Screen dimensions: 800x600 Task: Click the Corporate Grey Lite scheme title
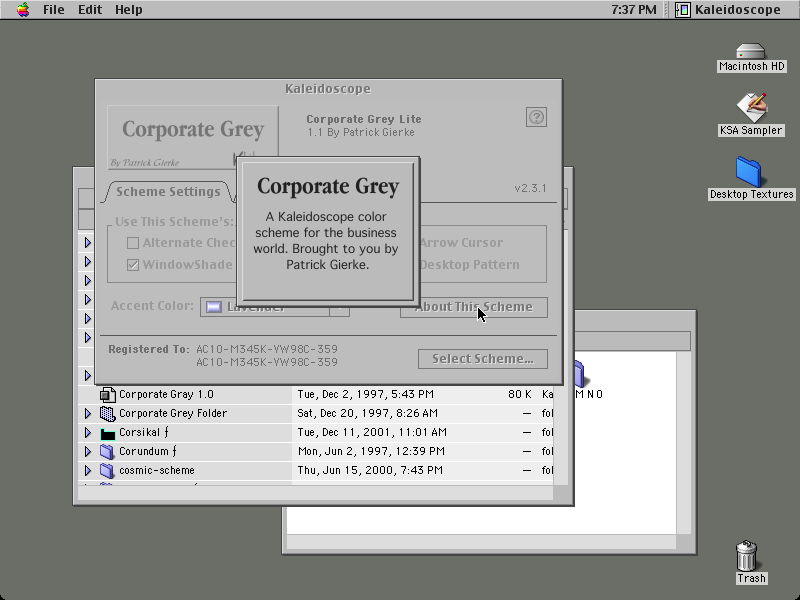tap(364, 119)
